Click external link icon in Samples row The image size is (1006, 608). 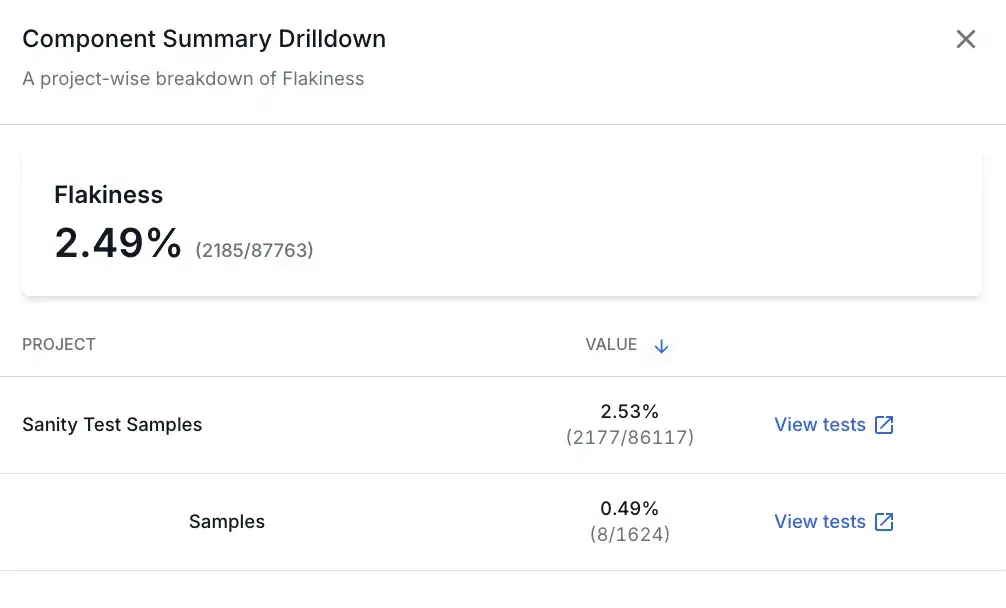point(884,522)
